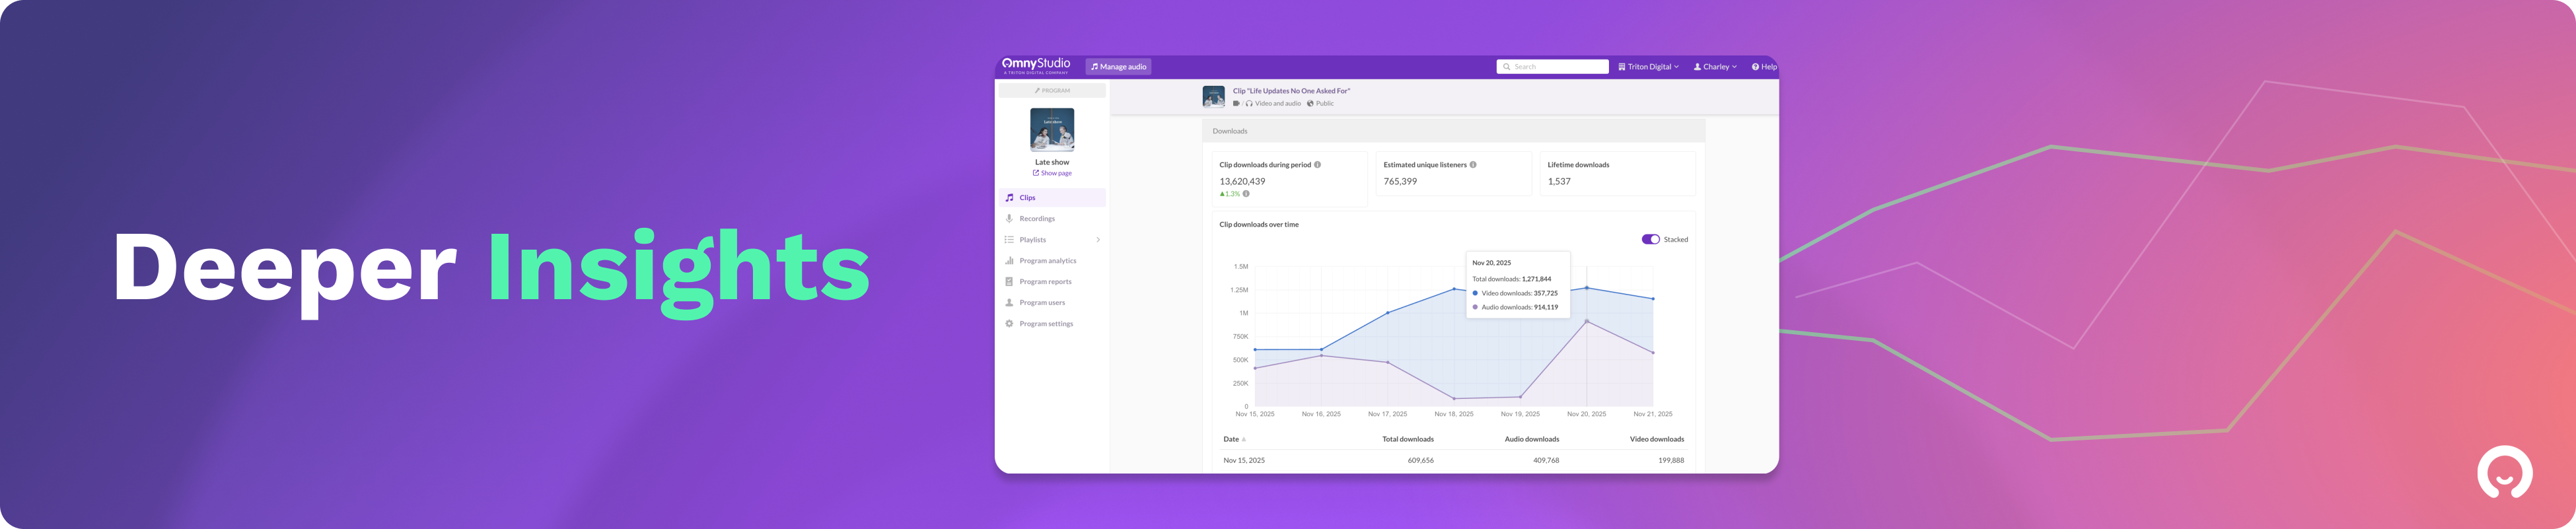
Task: Open Program reports from sidebar
Action: click(1045, 282)
